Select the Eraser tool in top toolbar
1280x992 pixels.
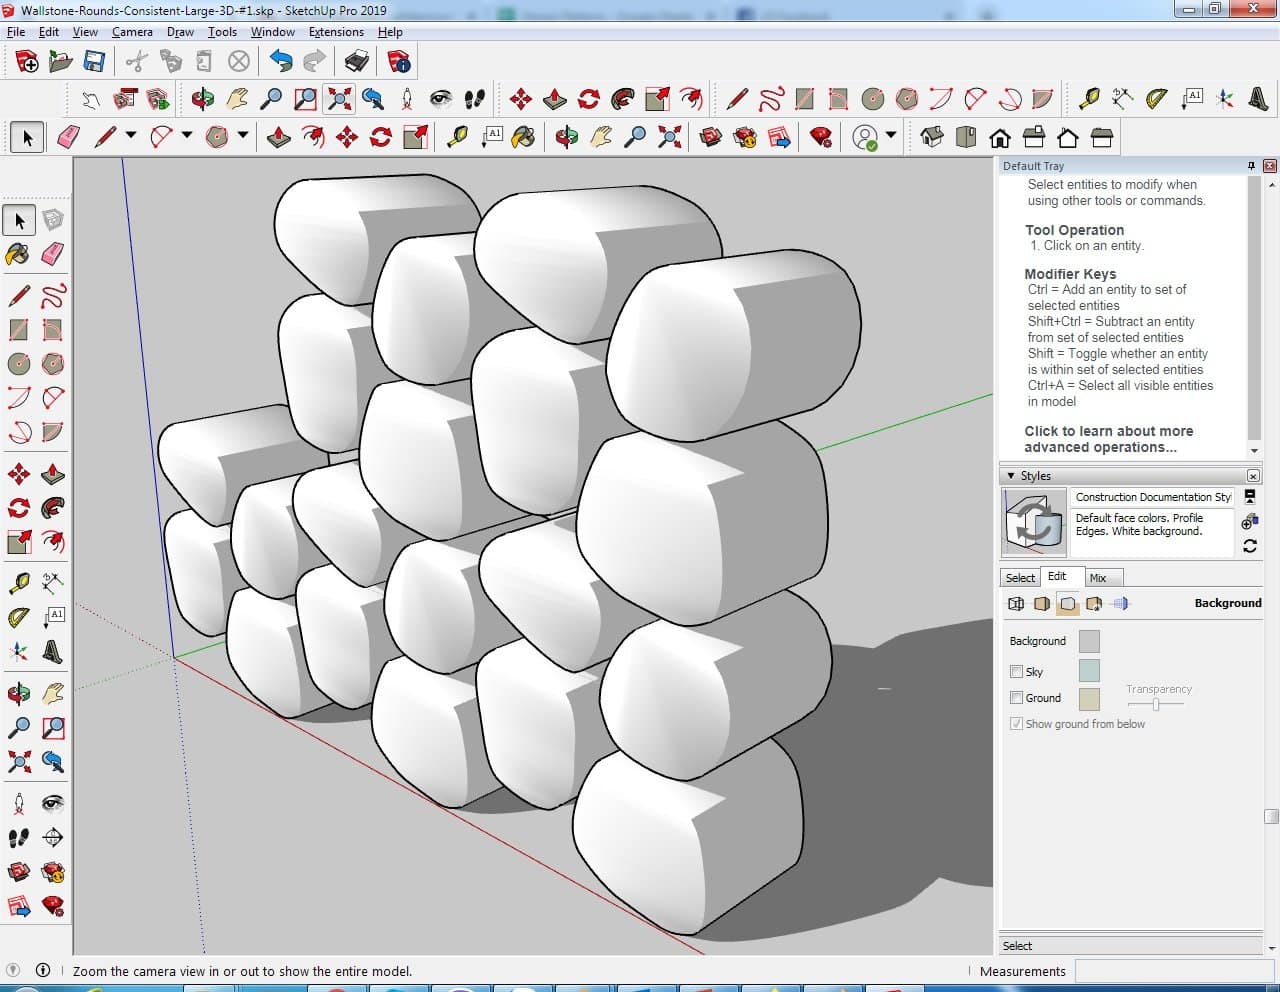coord(68,137)
